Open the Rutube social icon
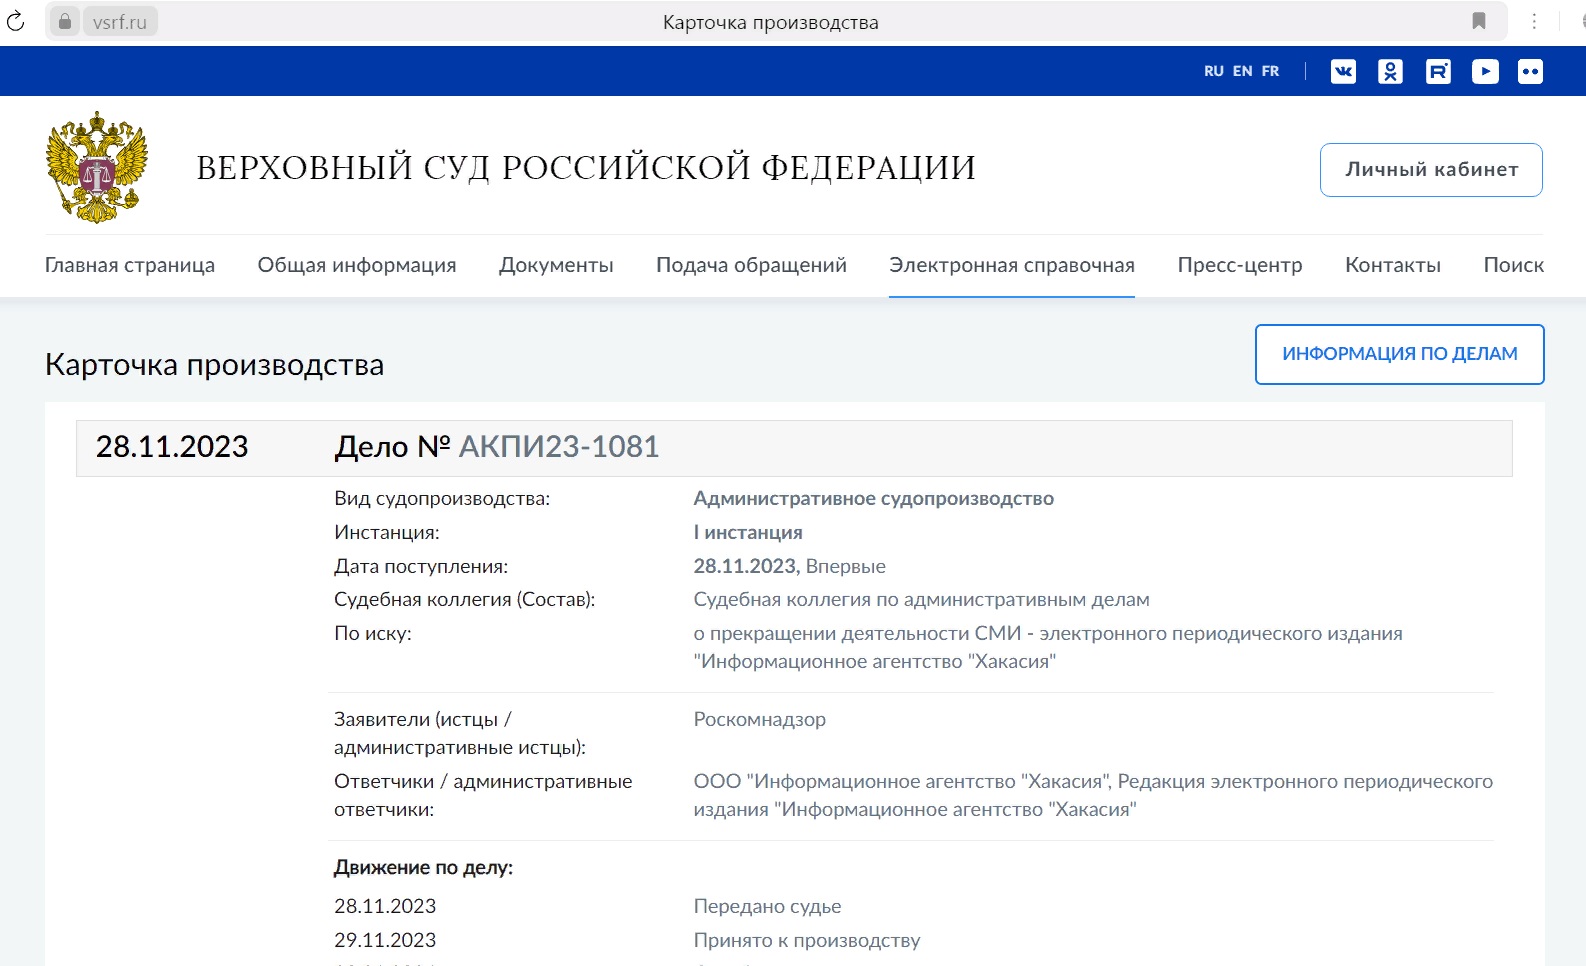Screen dimensions: 1586x966 [1438, 71]
